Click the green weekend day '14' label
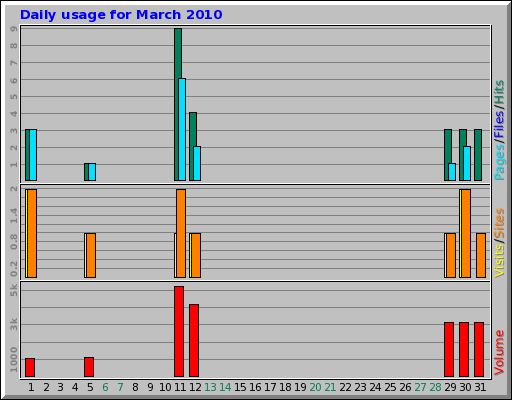This screenshot has height=400, width=512. tap(225, 387)
